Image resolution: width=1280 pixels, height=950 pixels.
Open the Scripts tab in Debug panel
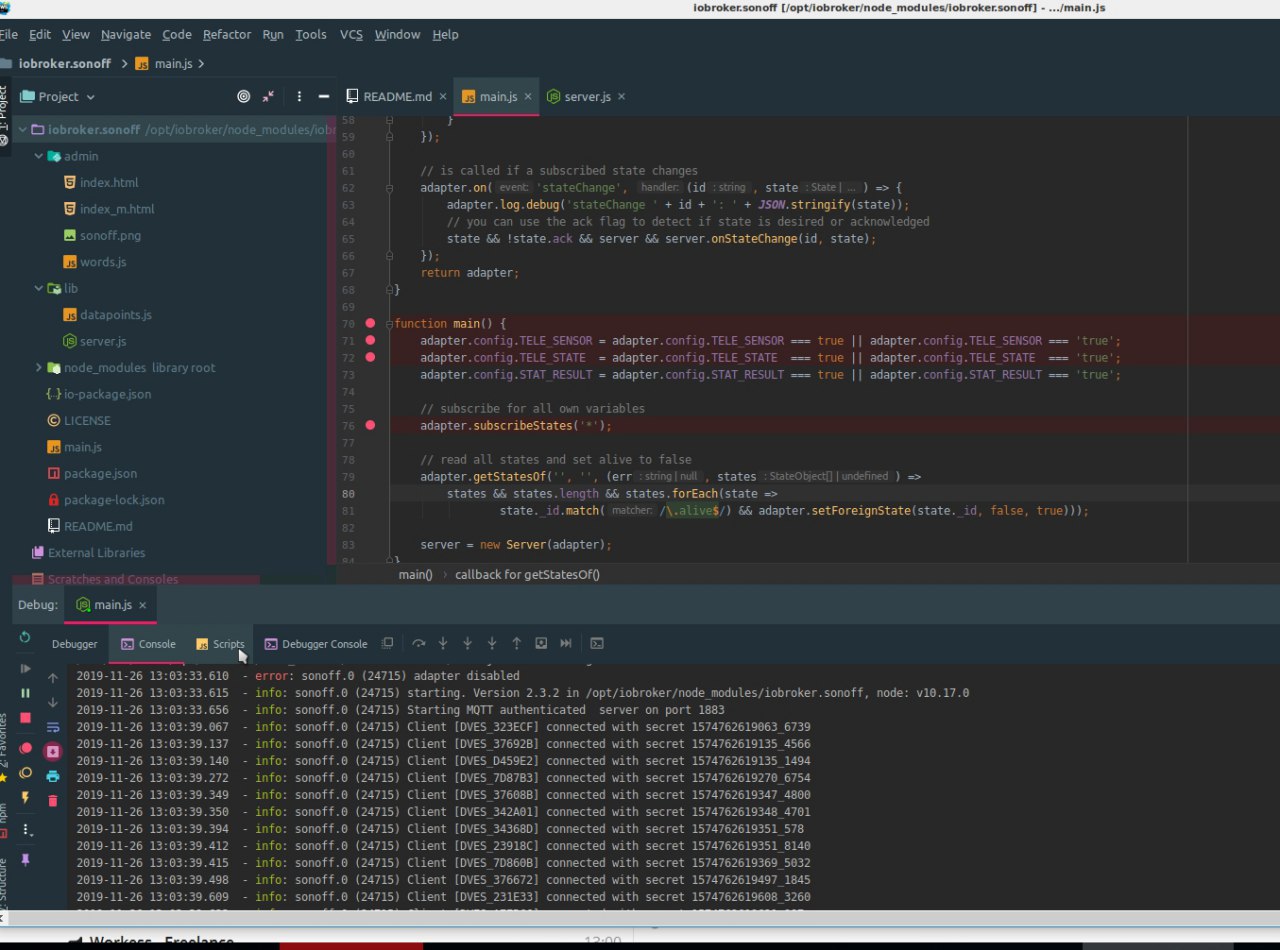220,644
